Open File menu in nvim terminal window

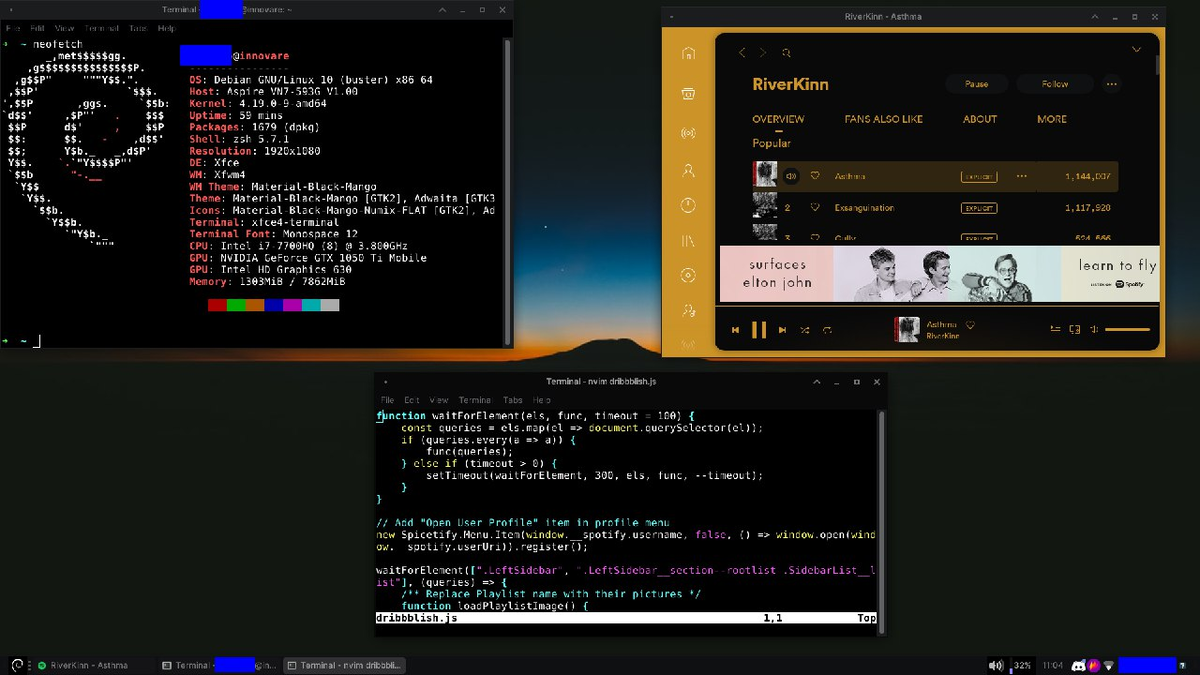388,400
